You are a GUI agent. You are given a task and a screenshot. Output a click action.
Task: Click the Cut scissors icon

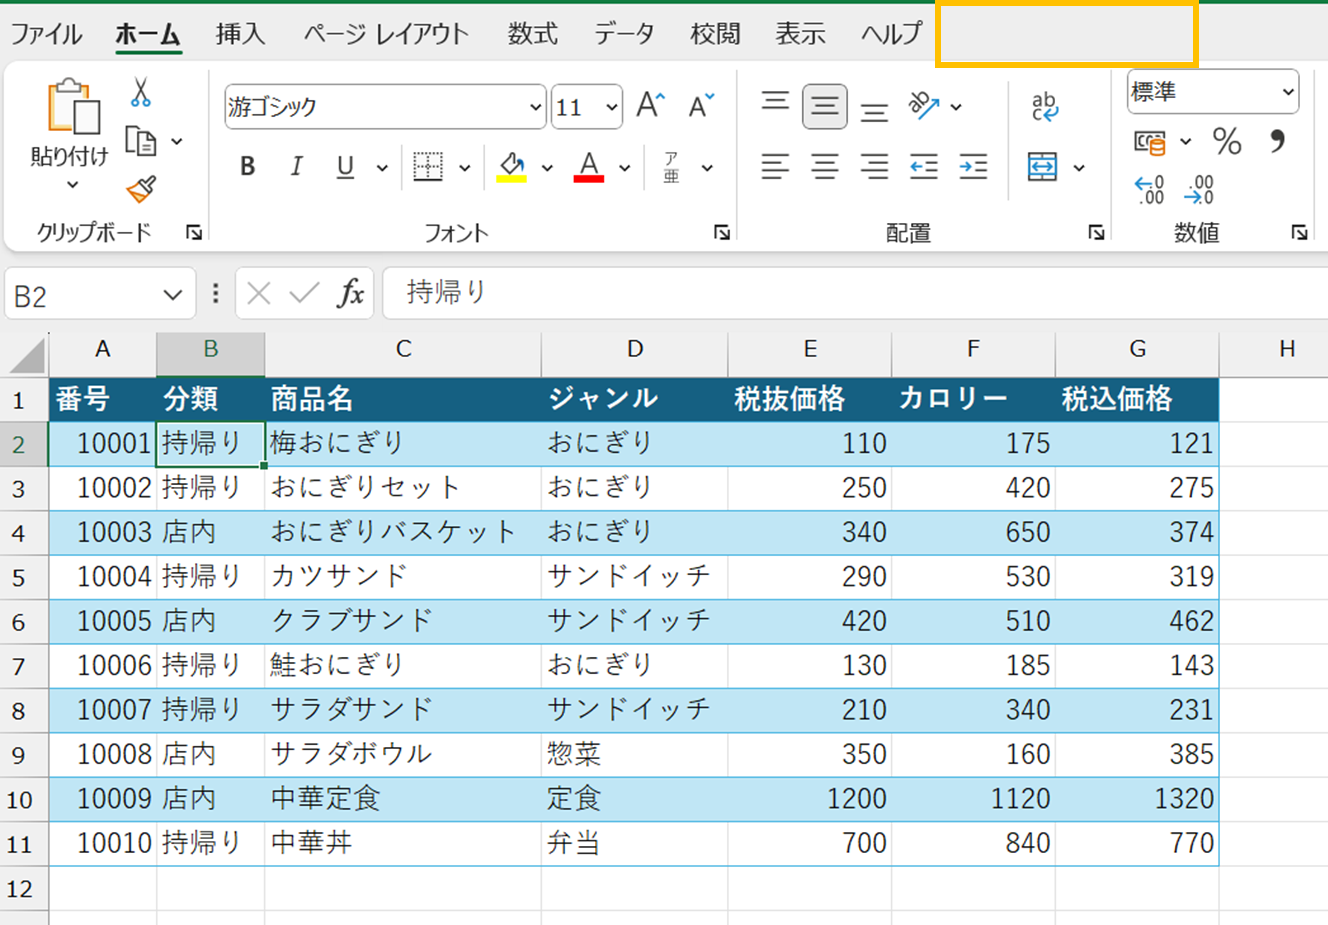coord(140,93)
